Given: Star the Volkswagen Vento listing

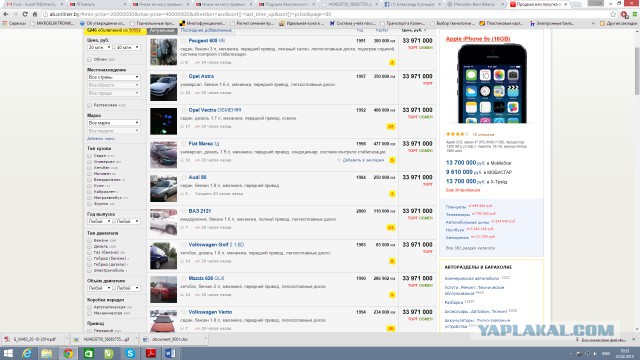Looking at the screenshot, I should click(184, 312).
